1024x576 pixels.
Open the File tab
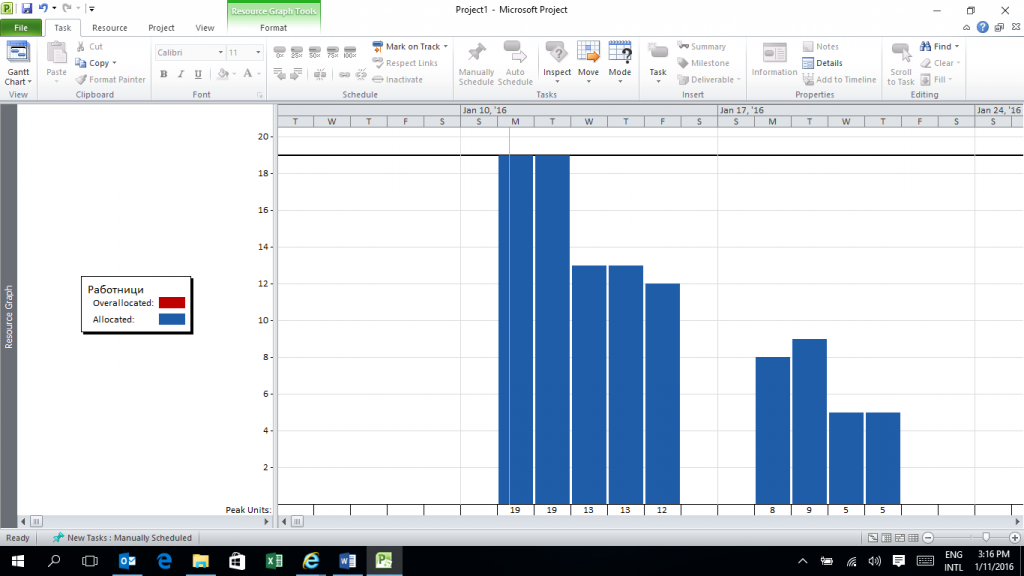[x=21, y=27]
